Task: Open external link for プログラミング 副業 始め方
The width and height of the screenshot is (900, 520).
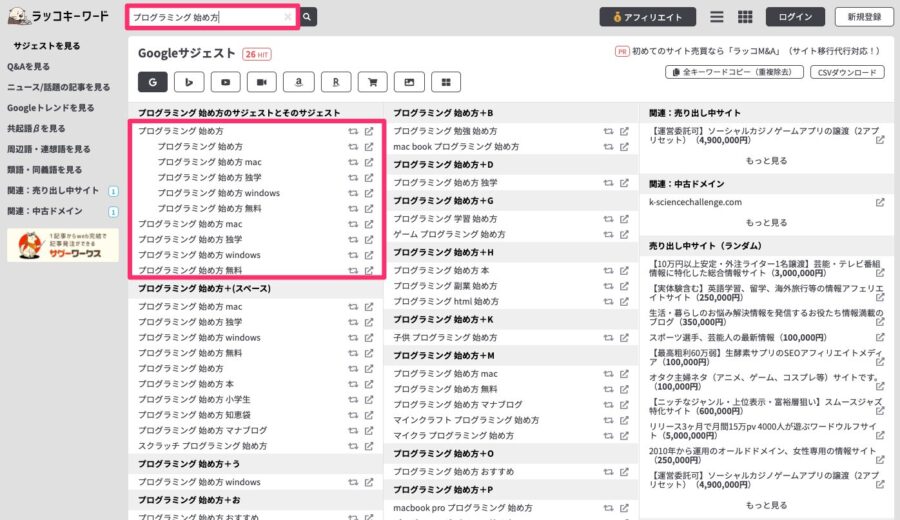Action: pos(624,286)
